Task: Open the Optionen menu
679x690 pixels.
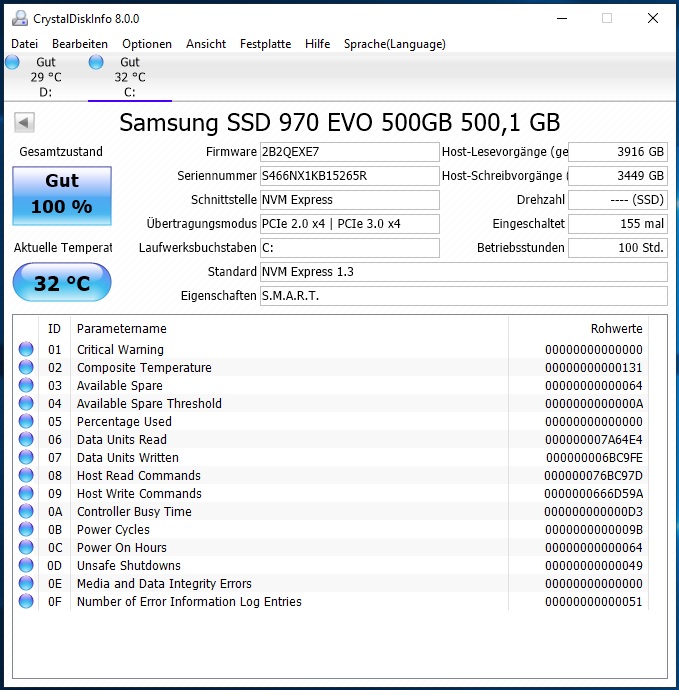Action: [147, 44]
